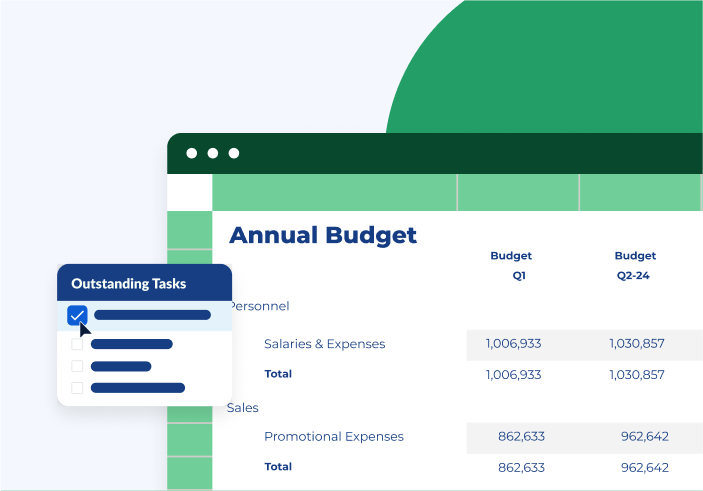
Task: Select the first task bar in Outstanding Tasks
Action: pos(152,315)
